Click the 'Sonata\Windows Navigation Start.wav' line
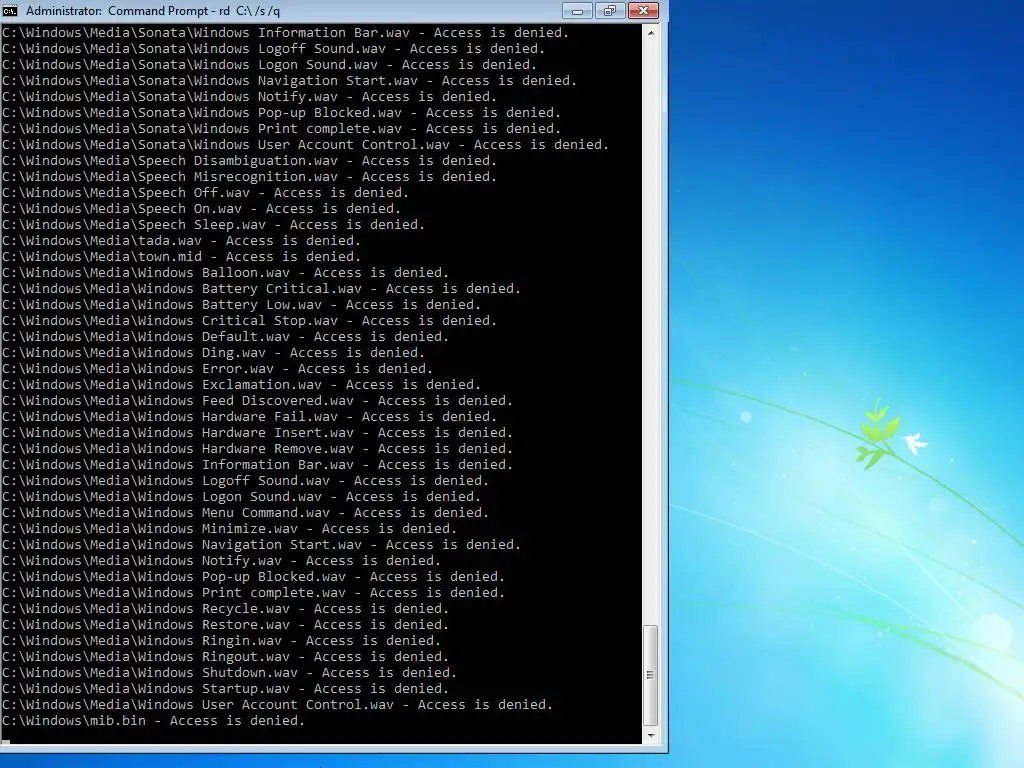 (x=289, y=81)
